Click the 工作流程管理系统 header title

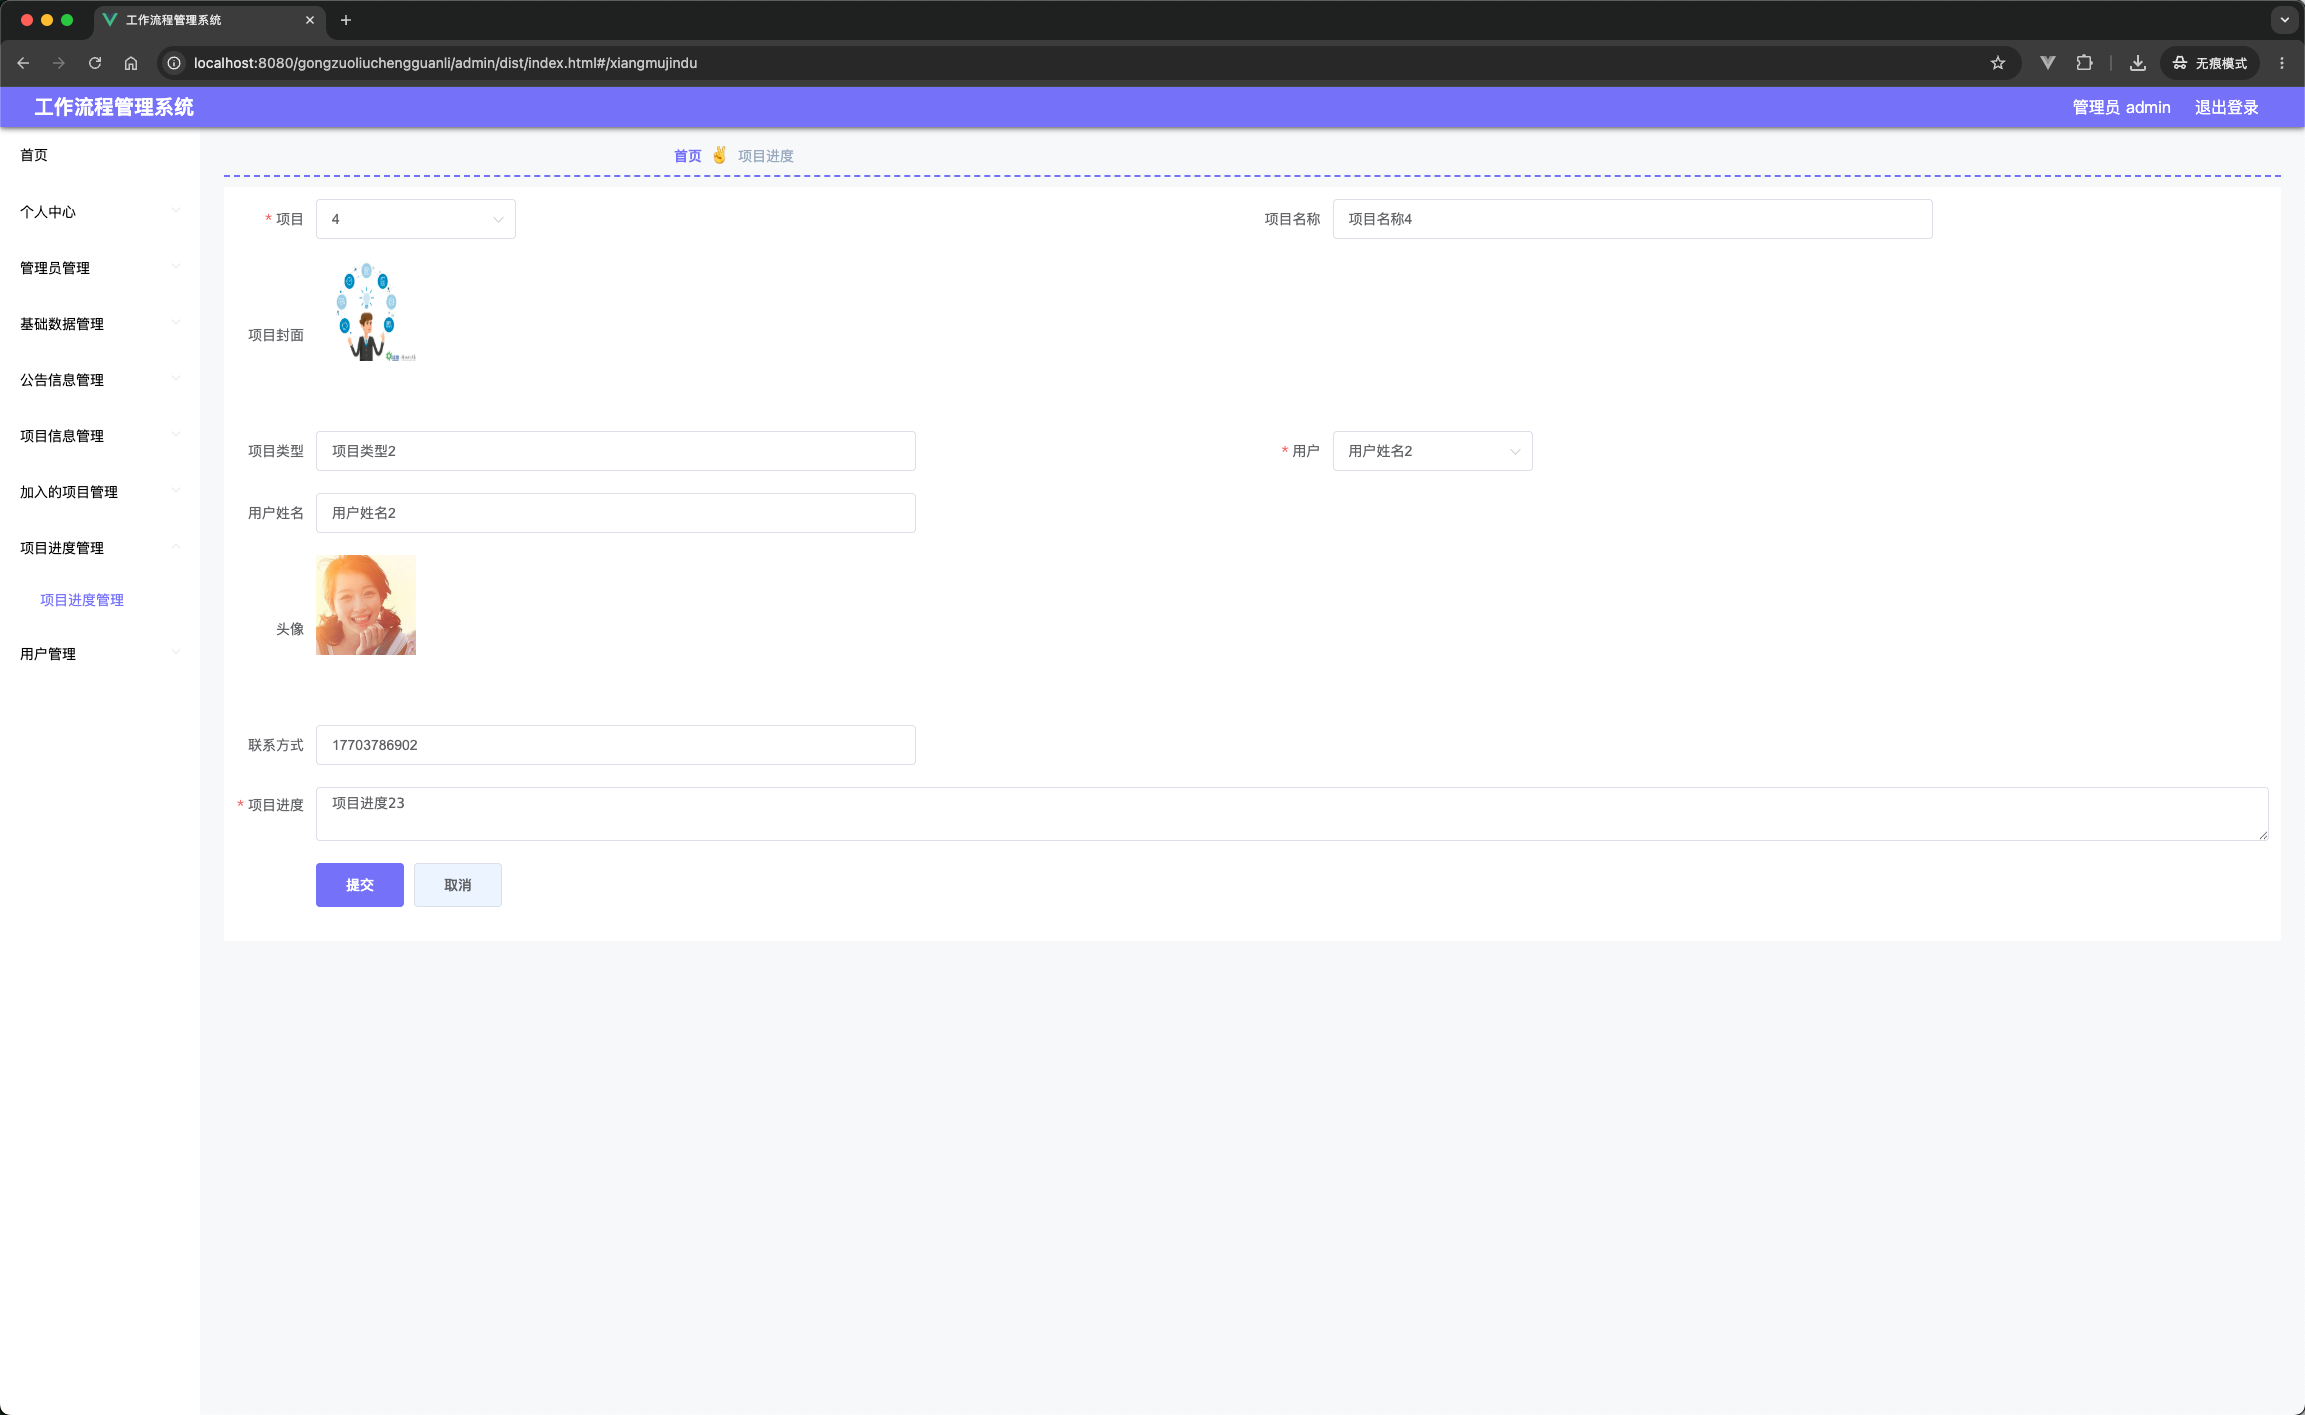coord(114,107)
